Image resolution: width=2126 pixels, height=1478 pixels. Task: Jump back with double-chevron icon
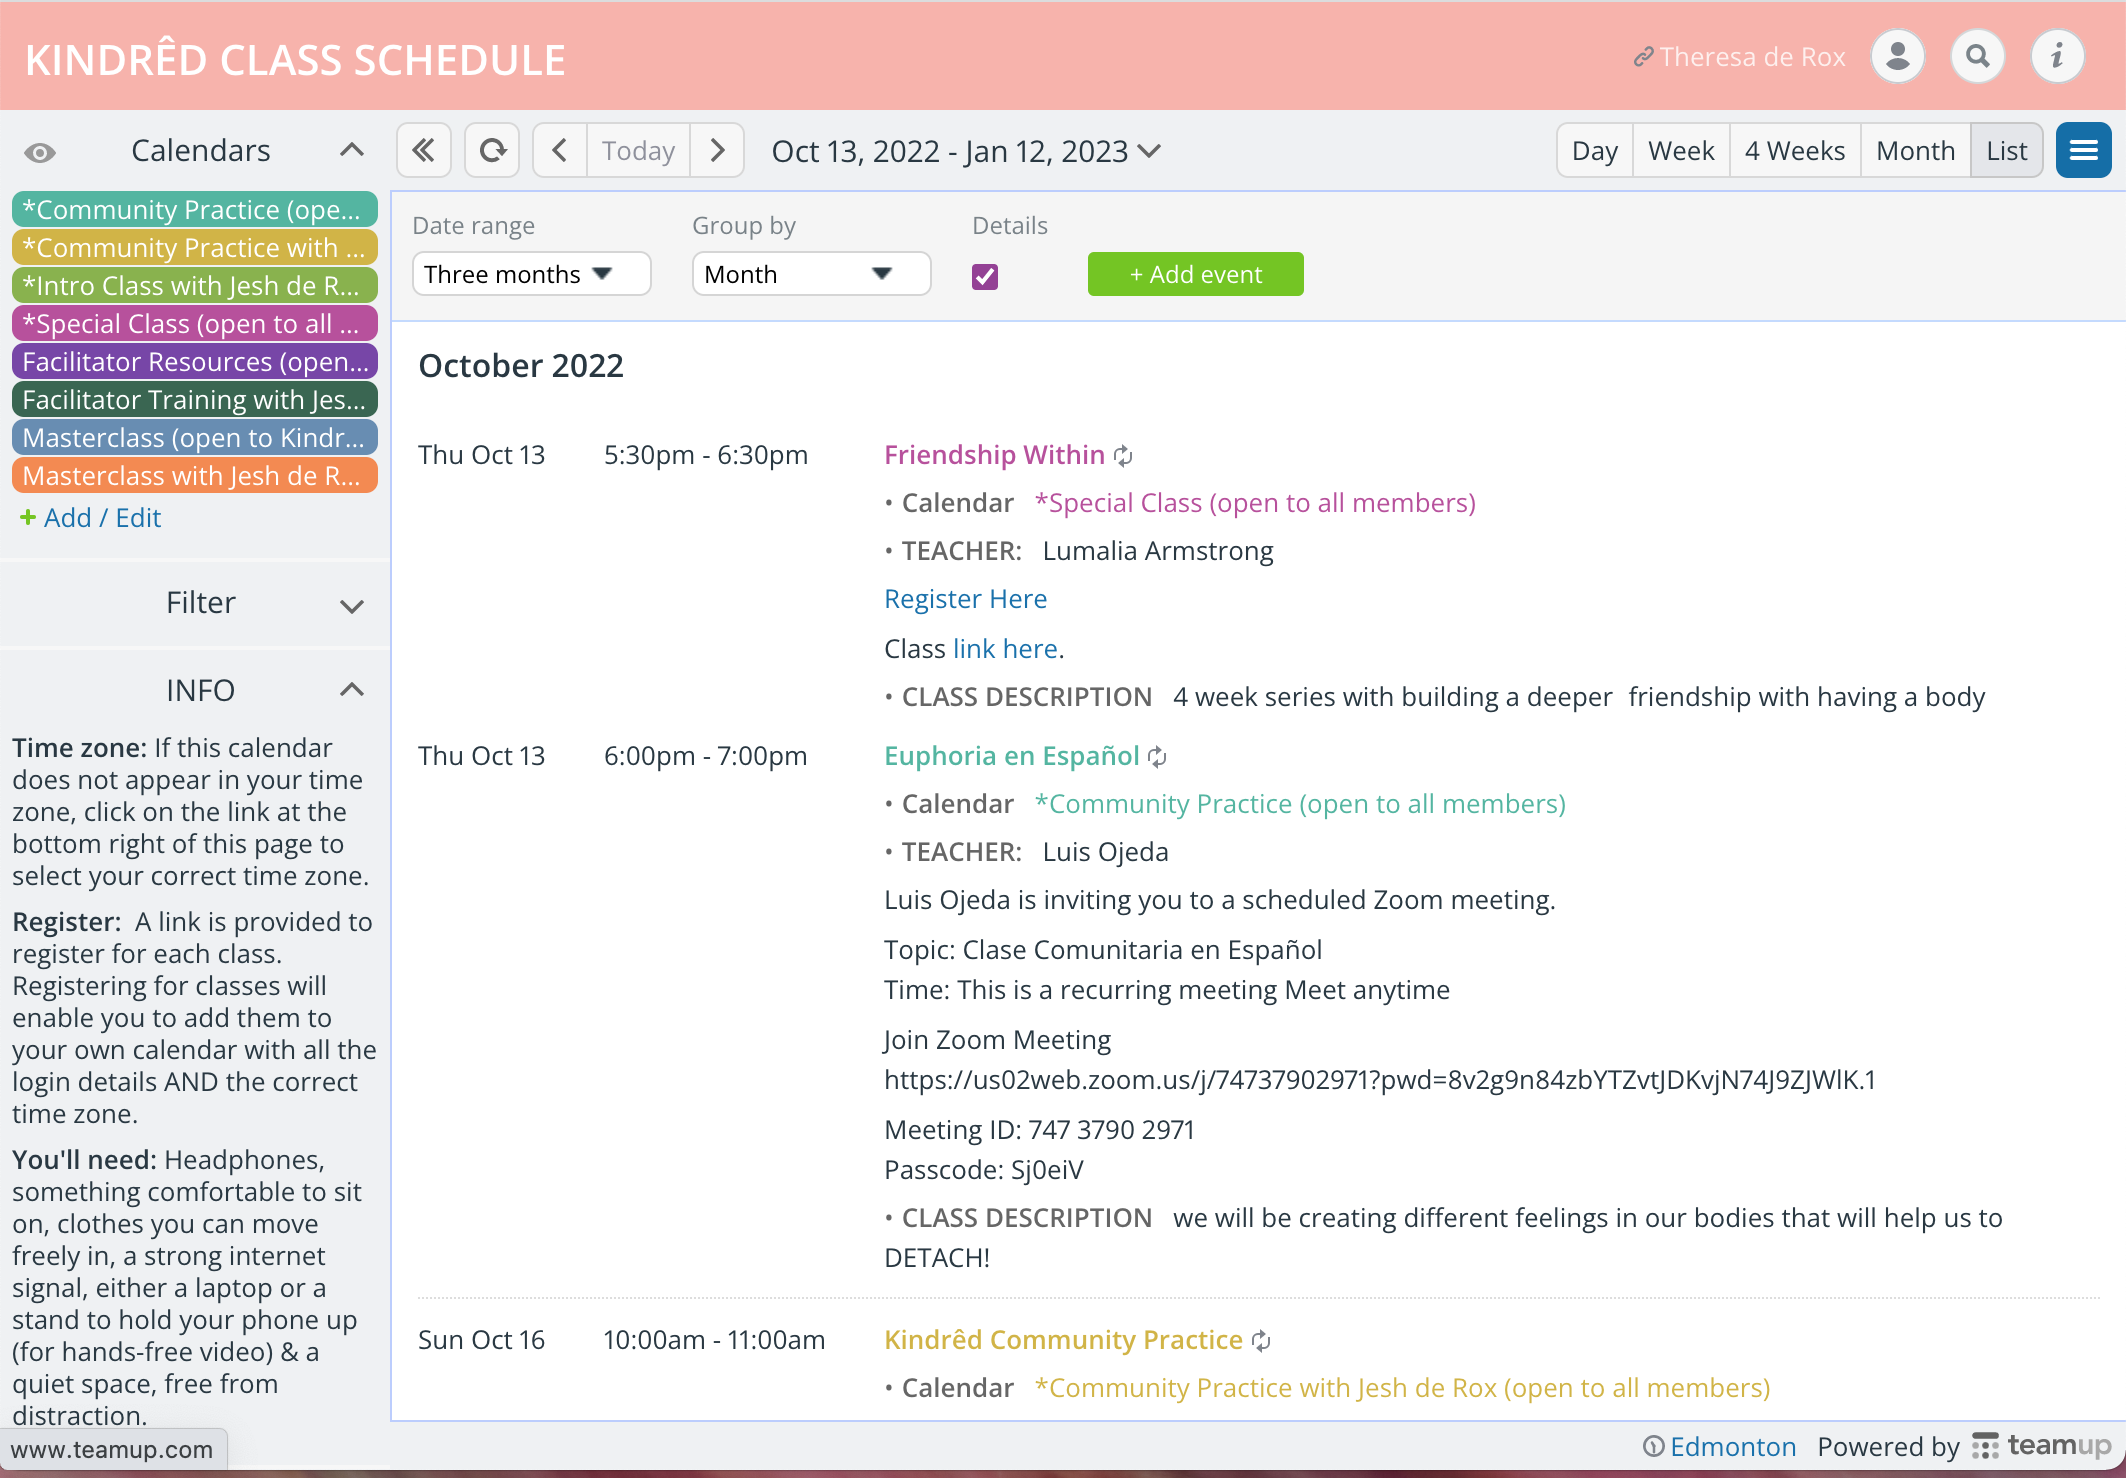[x=424, y=151]
